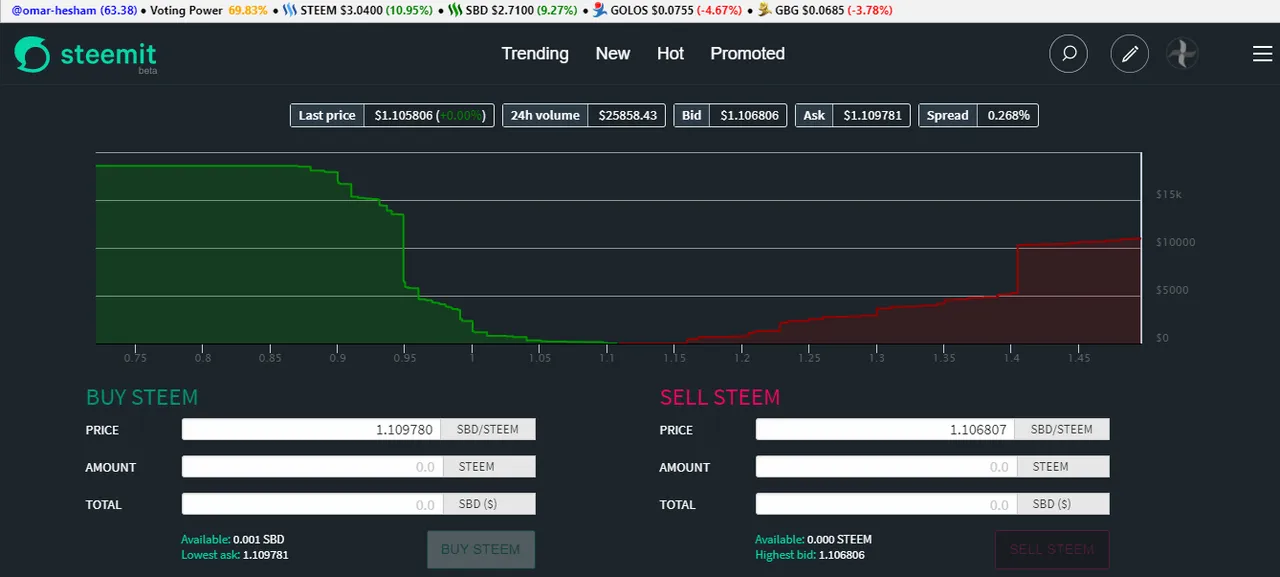
Task: Click the SELL STEEM button
Action: [1052, 549]
